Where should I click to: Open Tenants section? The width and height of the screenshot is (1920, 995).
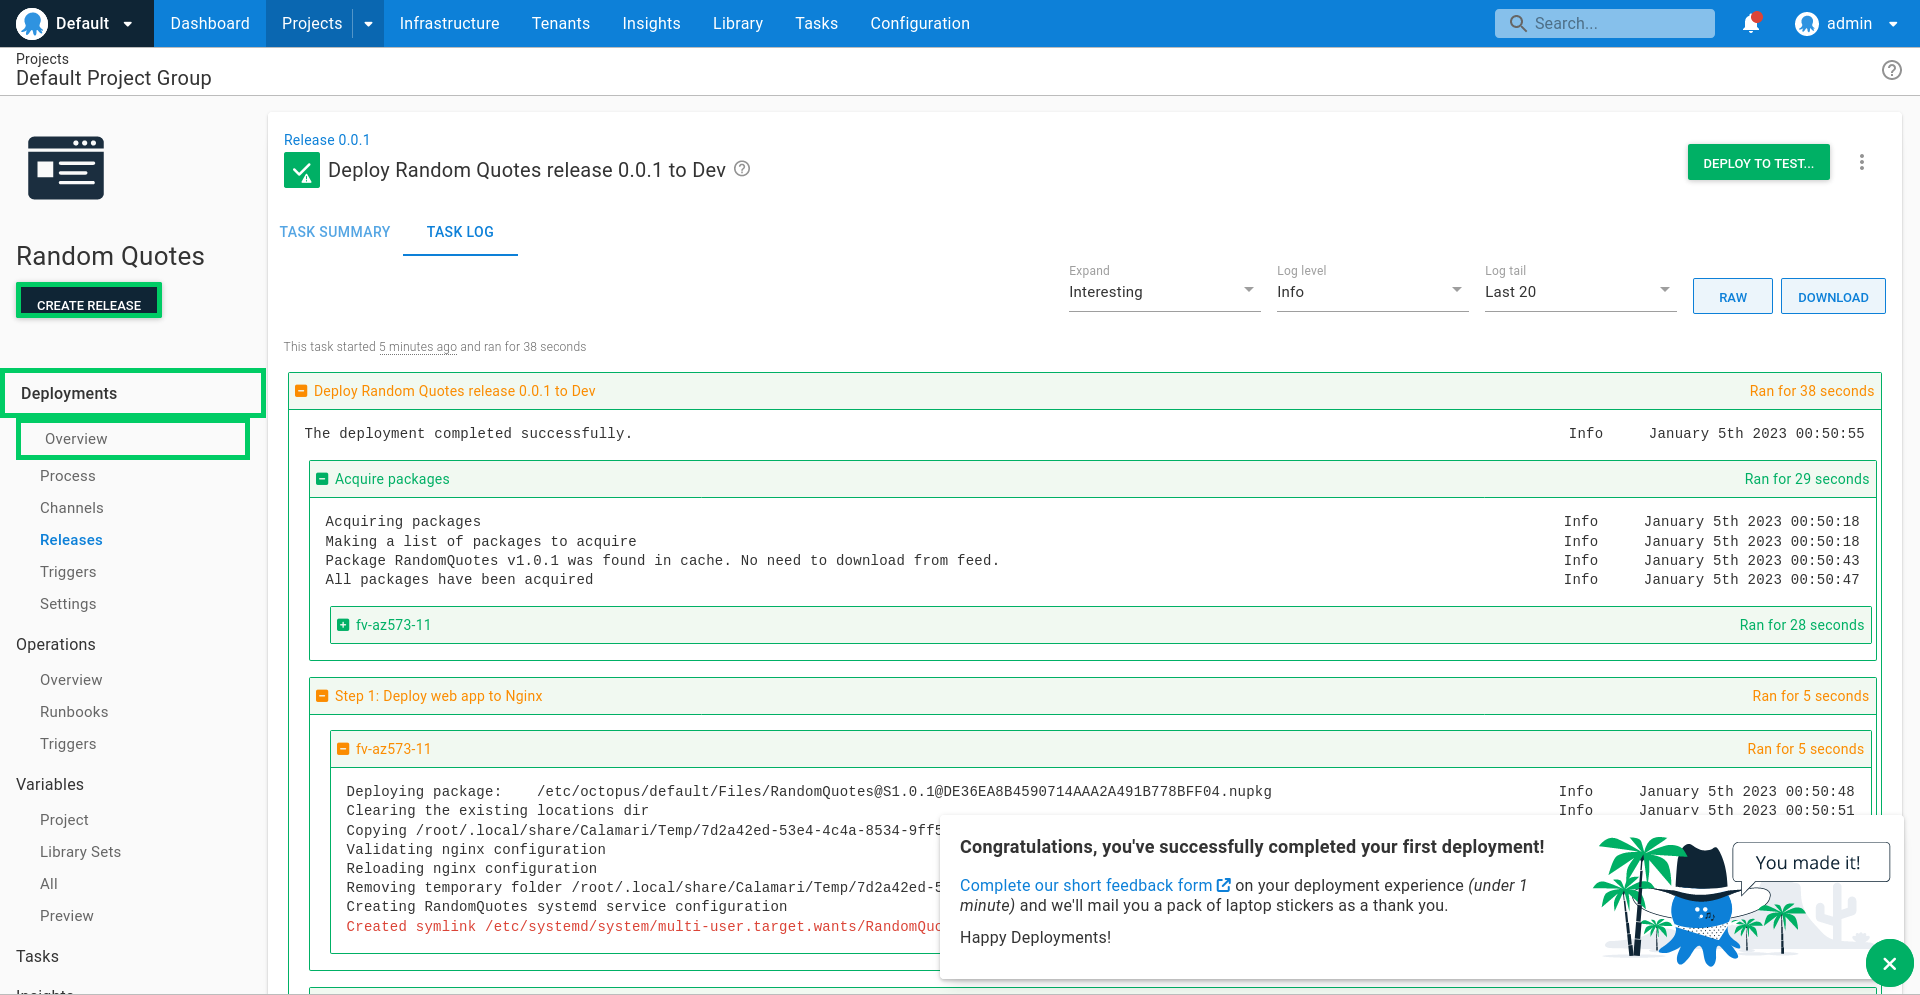[x=561, y=23]
